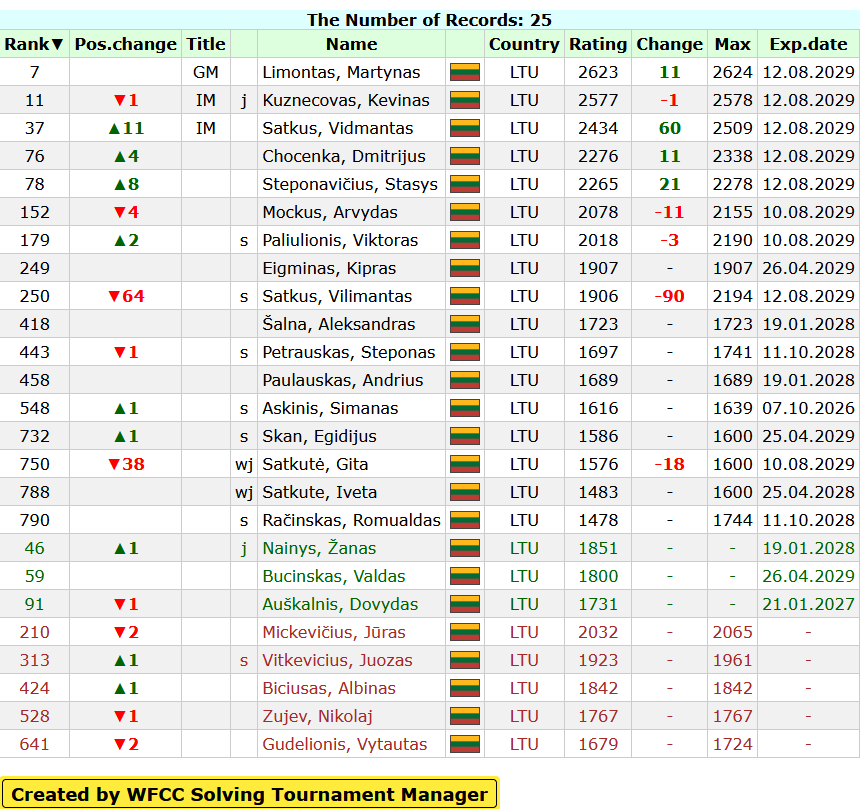Screen dimensions: 863x809
Task: Click the green name Bucinskas, Valdas
Action: (334, 576)
